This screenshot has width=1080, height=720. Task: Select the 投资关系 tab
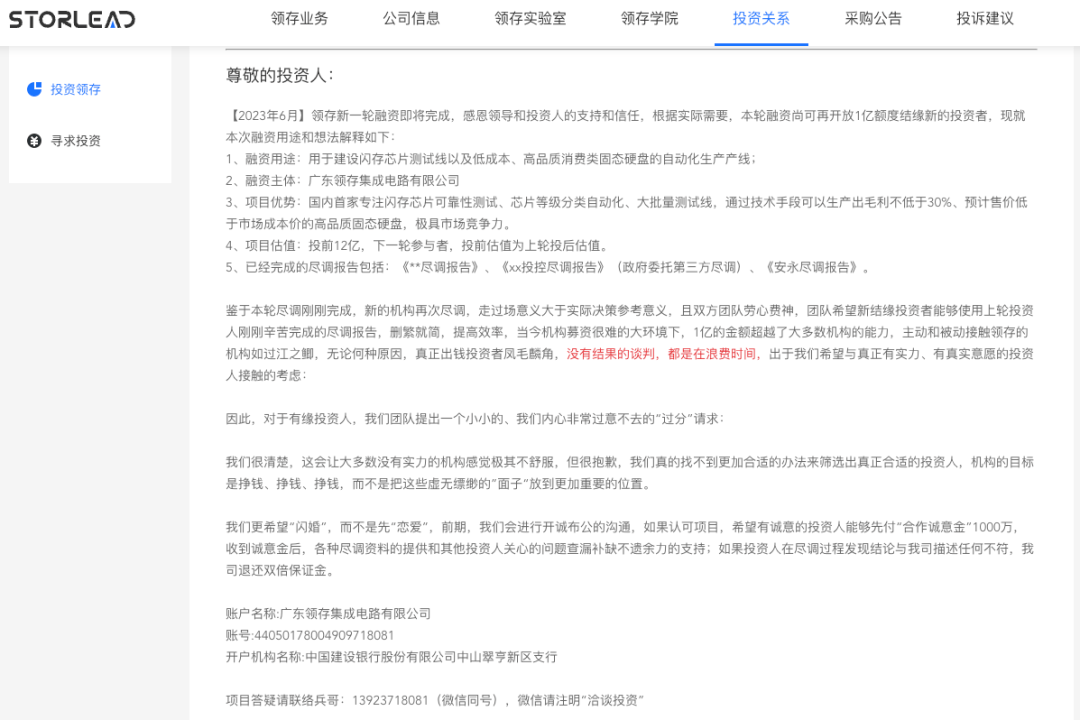click(761, 19)
